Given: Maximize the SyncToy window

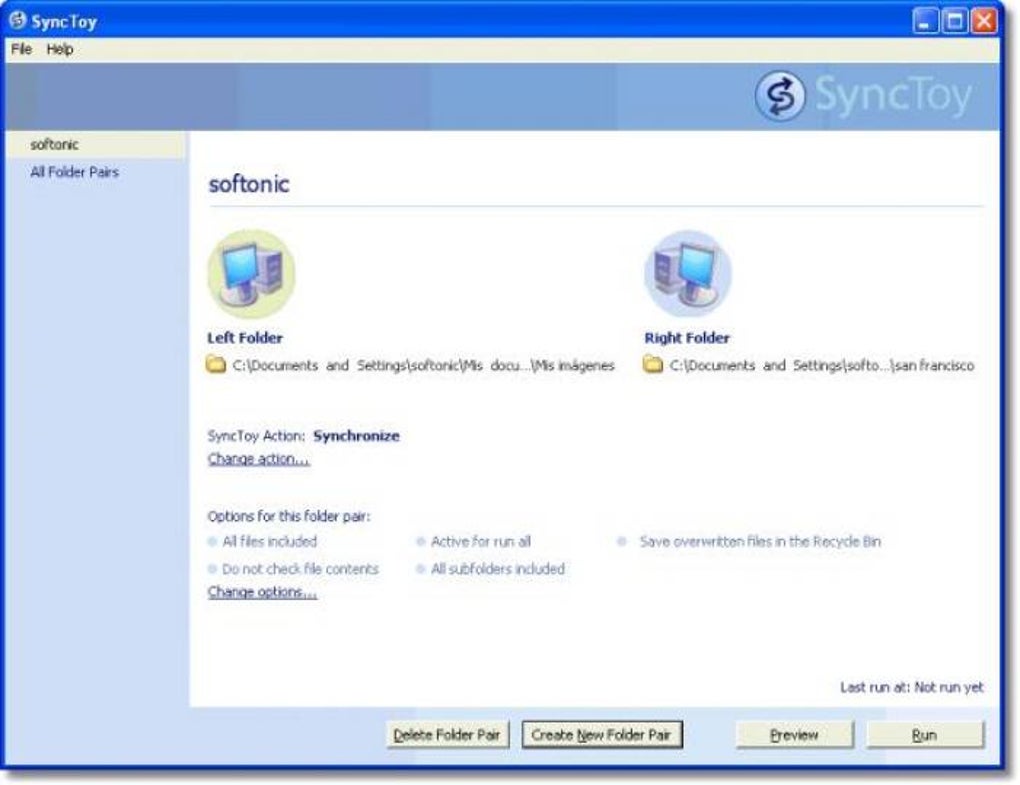Looking at the screenshot, I should tap(955, 21).
